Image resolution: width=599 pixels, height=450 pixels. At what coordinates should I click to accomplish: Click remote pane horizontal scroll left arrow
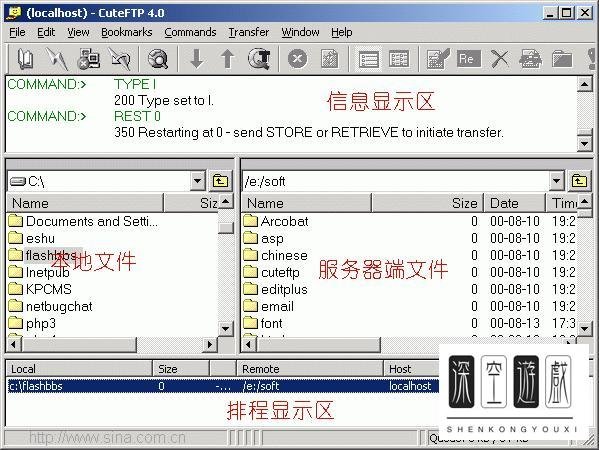tap(249, 345)
